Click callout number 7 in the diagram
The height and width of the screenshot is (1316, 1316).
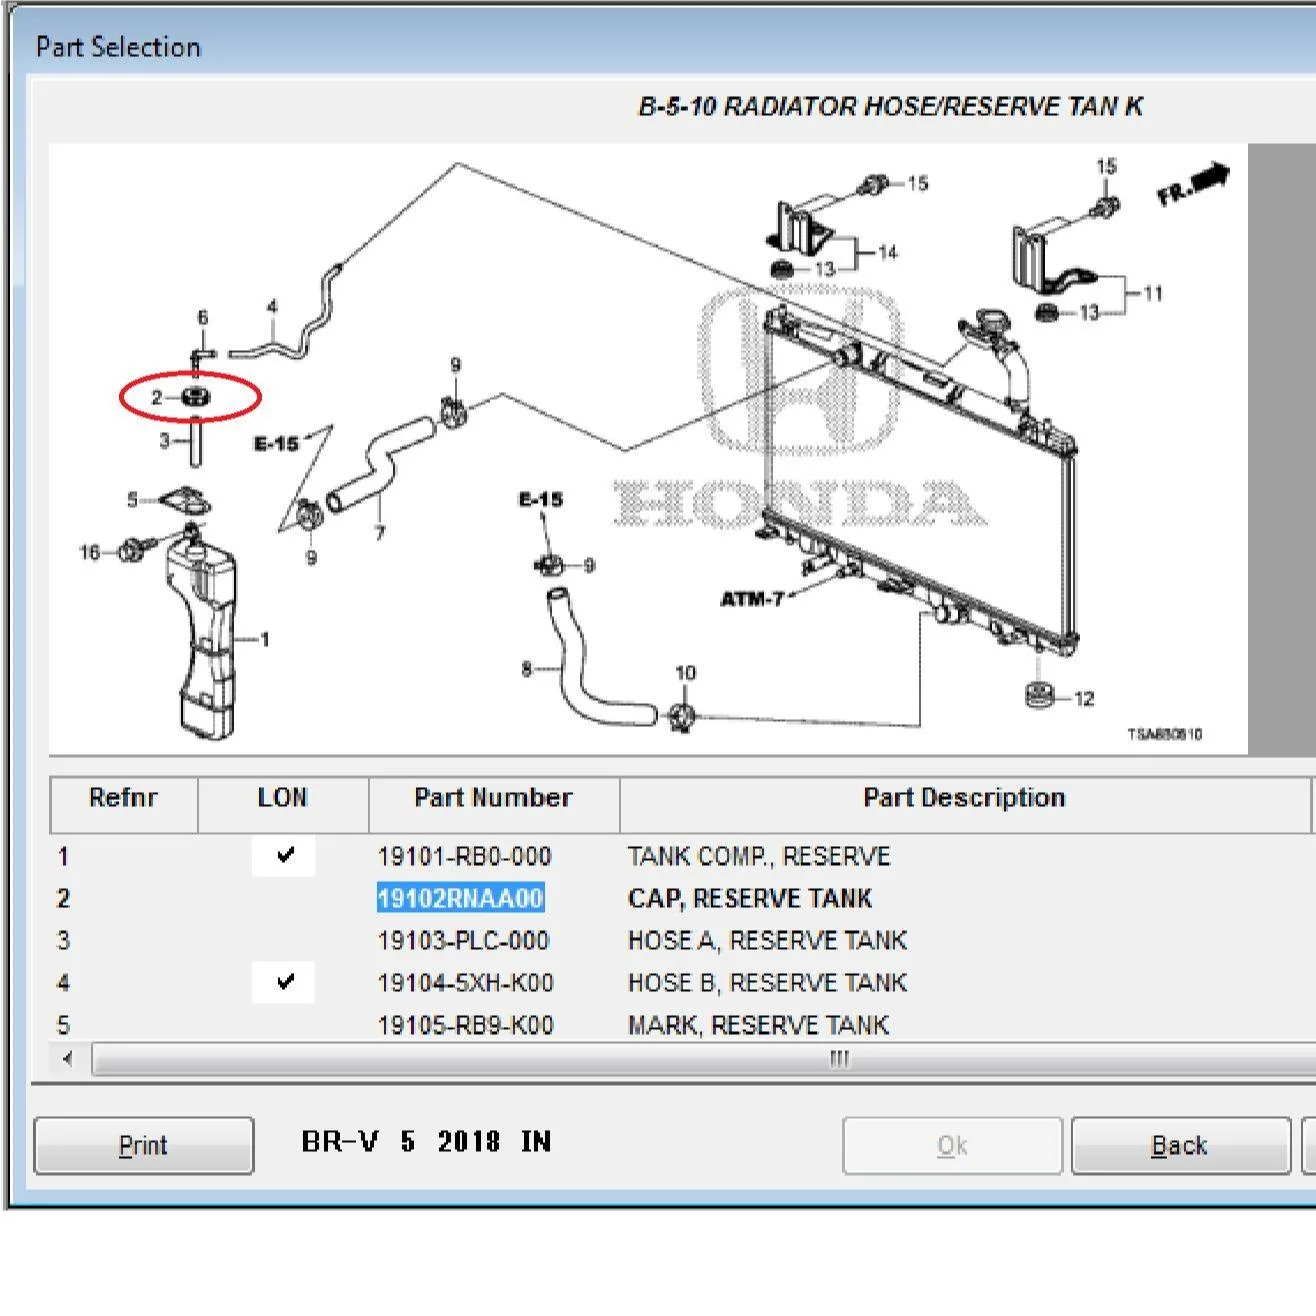[x=379, y=533]
